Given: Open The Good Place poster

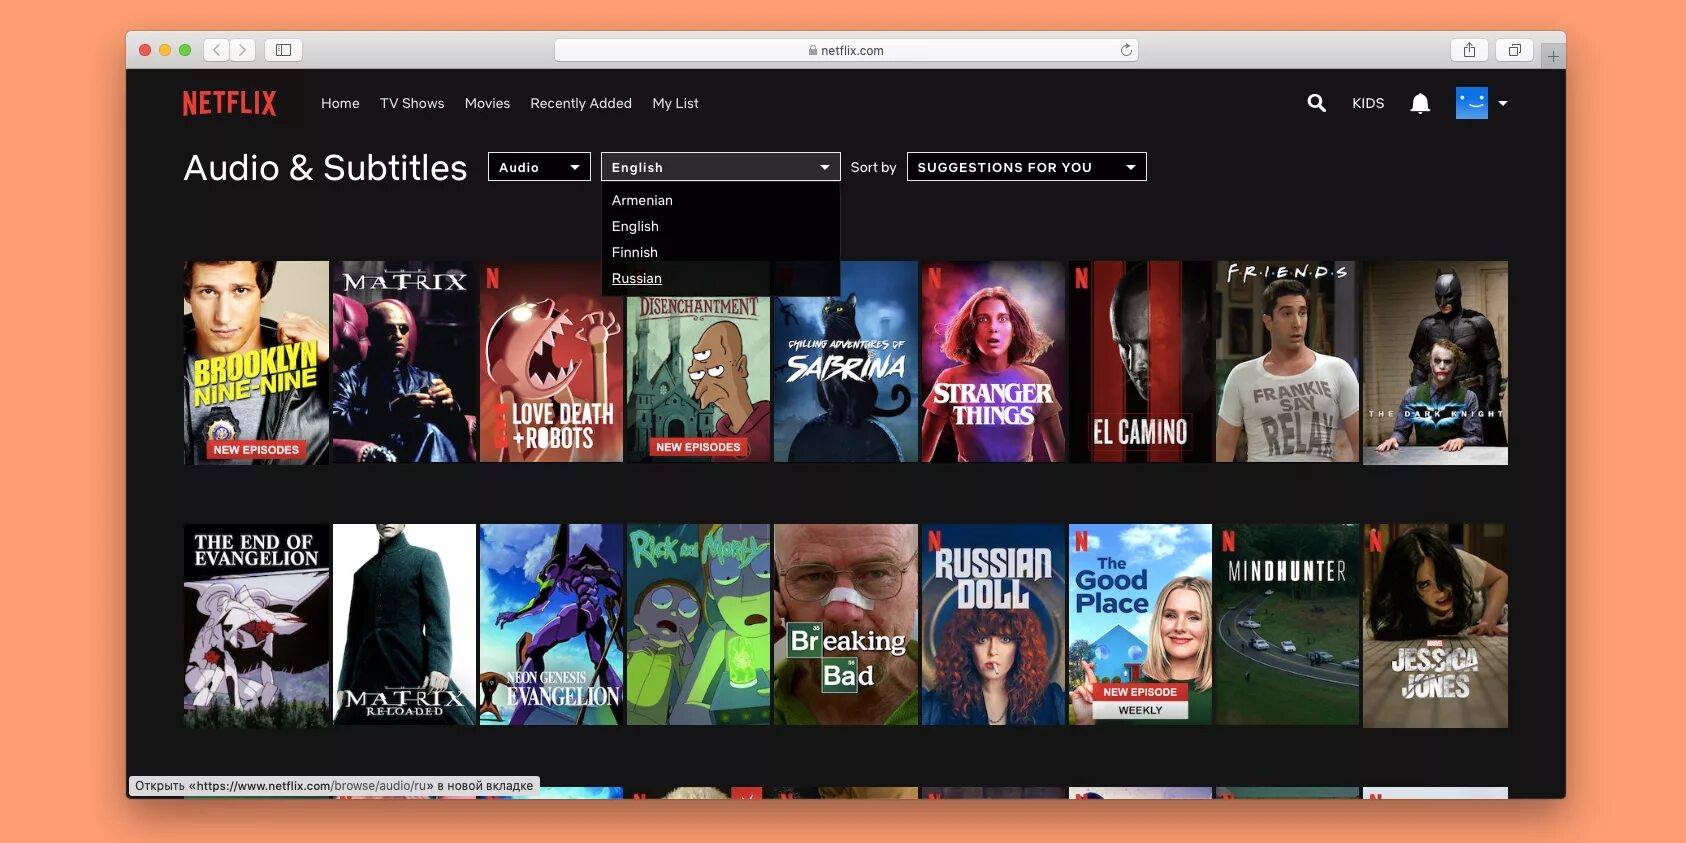Looking at the screenshot, I should [1140, 625].
